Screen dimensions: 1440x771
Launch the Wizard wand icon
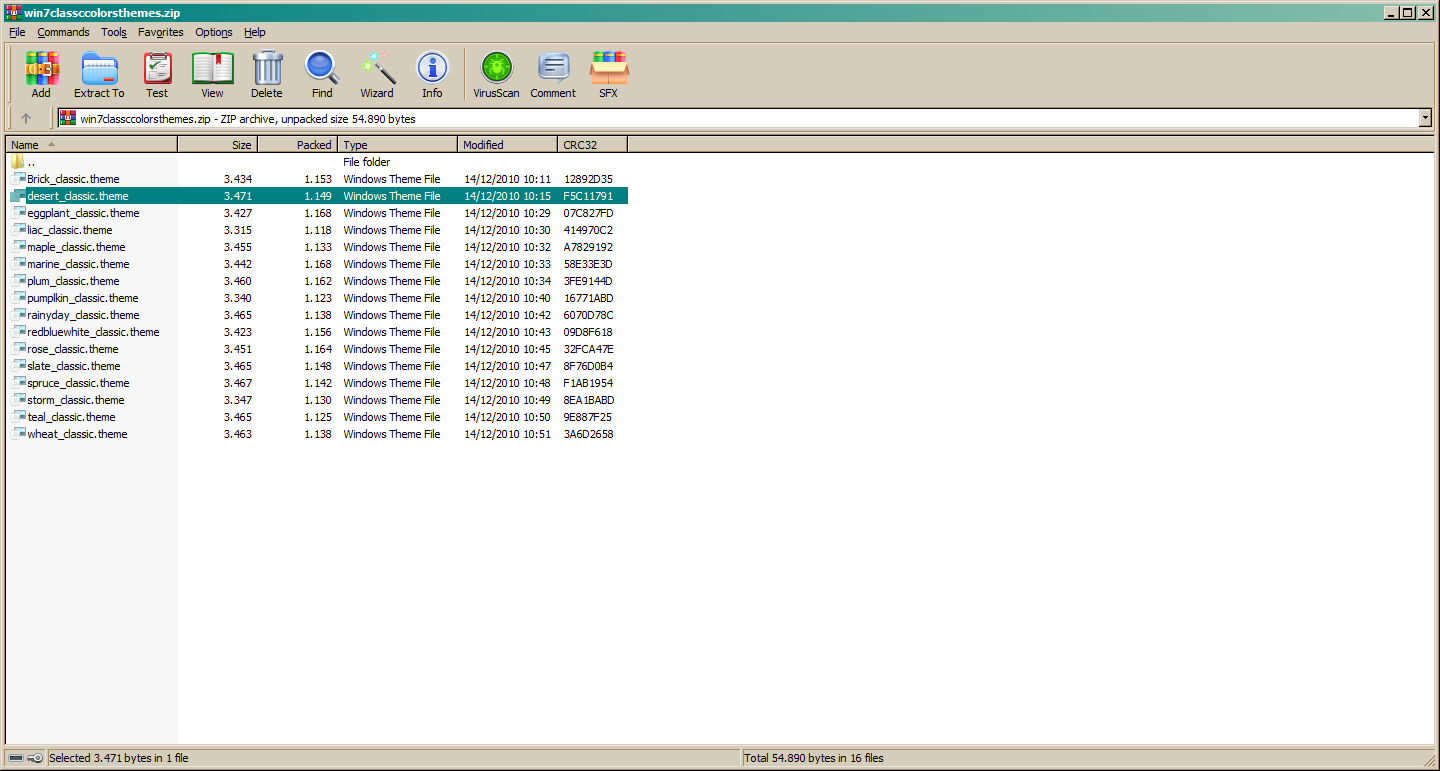[x=377, y=68]
